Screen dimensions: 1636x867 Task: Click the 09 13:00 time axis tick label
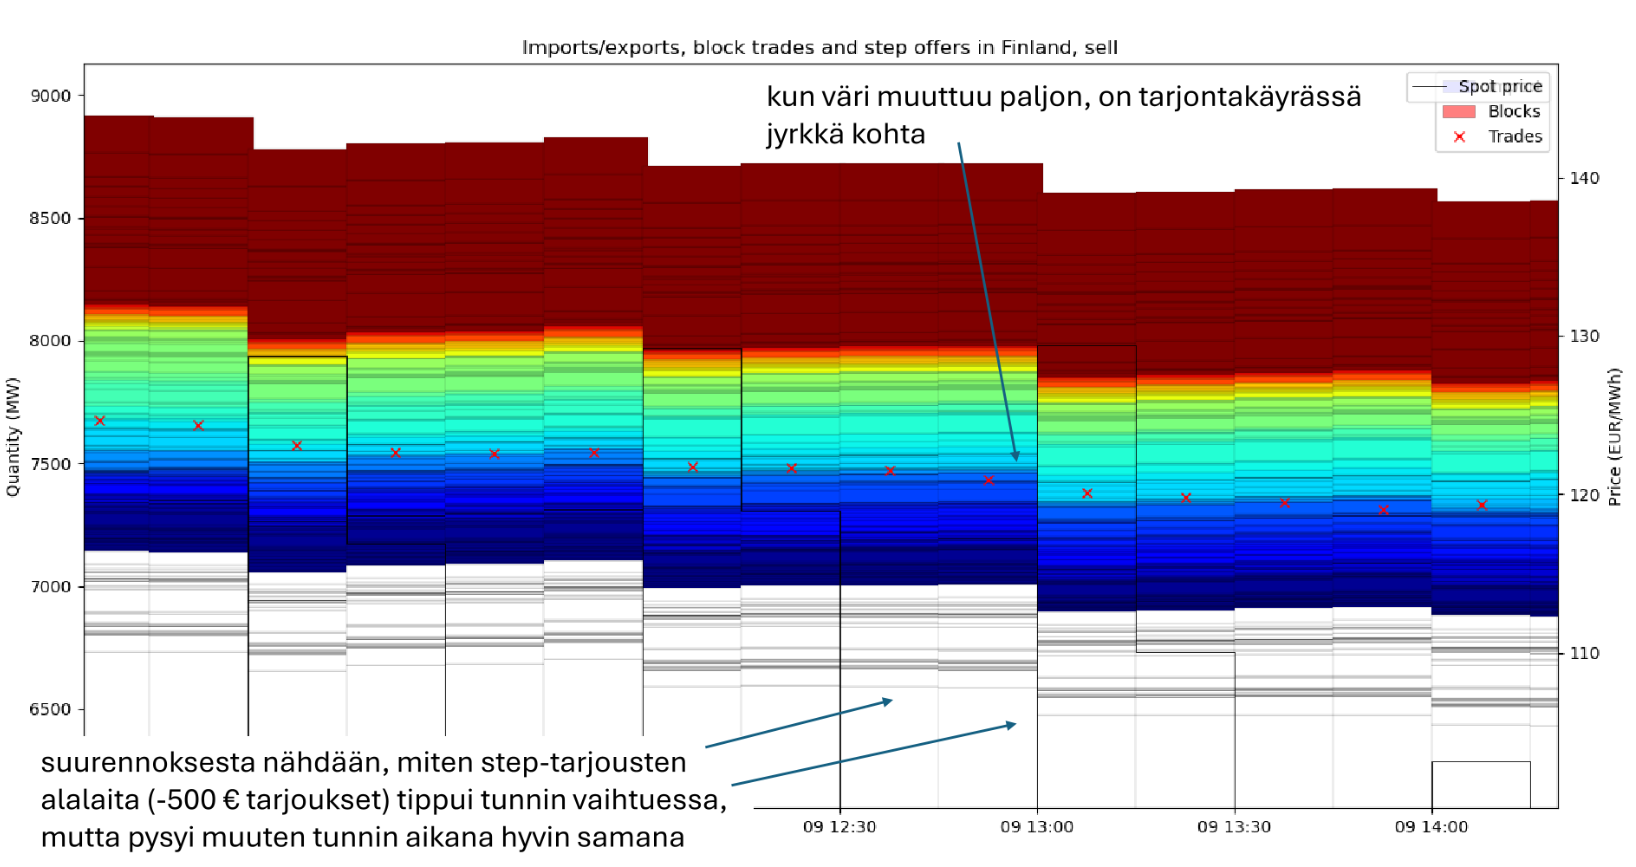[1037, 827]
